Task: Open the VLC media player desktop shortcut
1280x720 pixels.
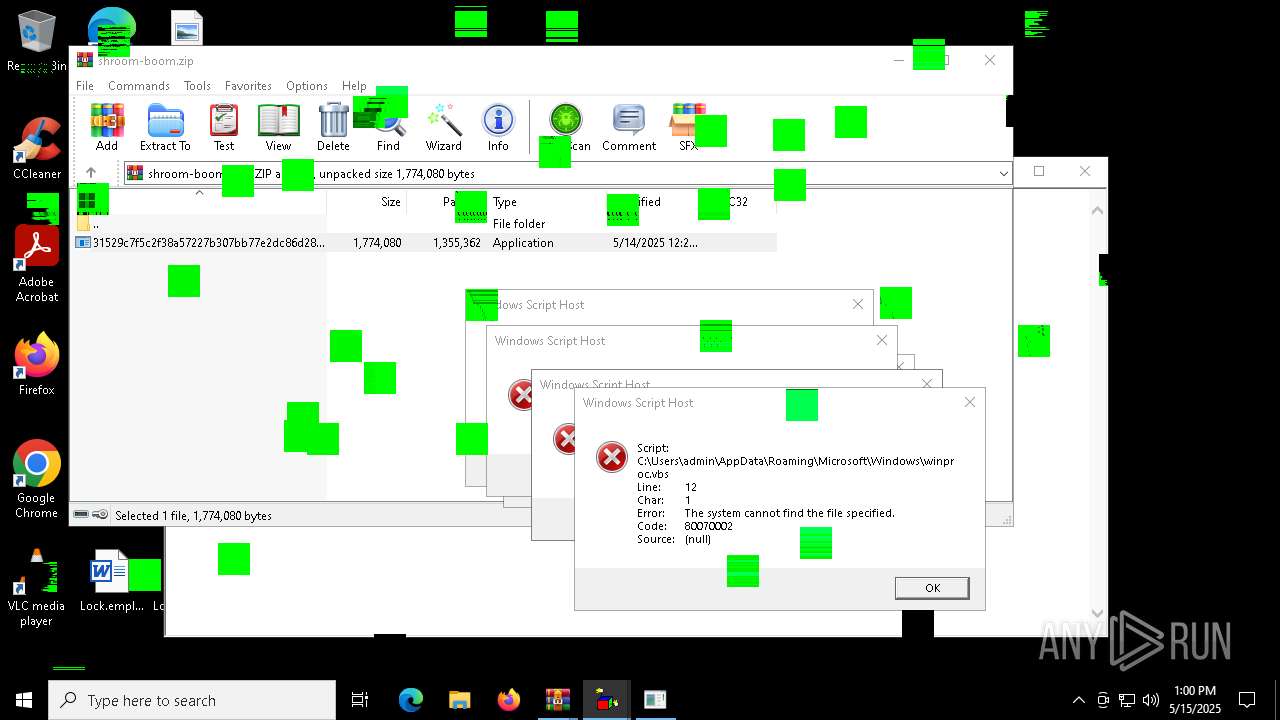Action: pos(36,588)
